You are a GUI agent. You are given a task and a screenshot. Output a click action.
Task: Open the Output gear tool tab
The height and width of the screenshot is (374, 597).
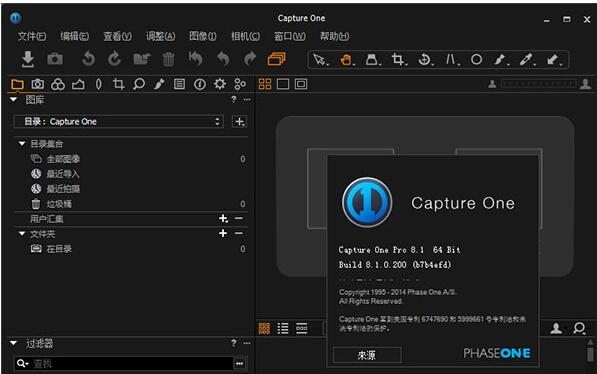pyautogui.click(x=220, y=84)
